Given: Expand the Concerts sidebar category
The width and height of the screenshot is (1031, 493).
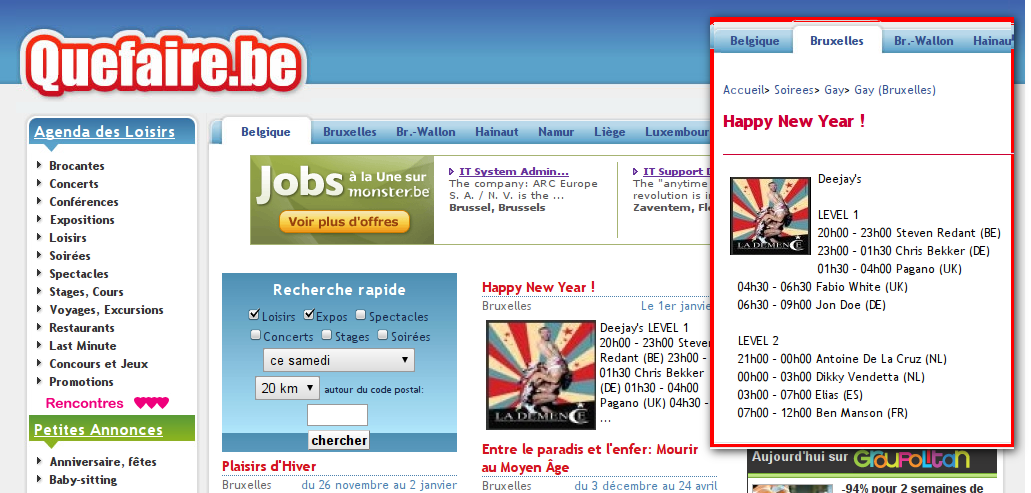Looking at the screenshot, I should pos(74,184).
